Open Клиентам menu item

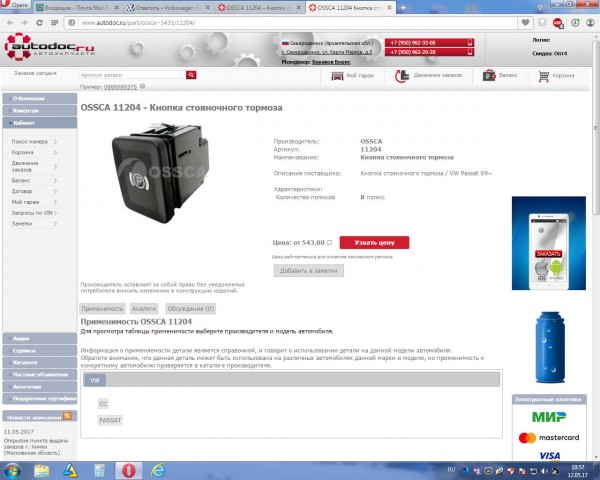pos(40,111)
